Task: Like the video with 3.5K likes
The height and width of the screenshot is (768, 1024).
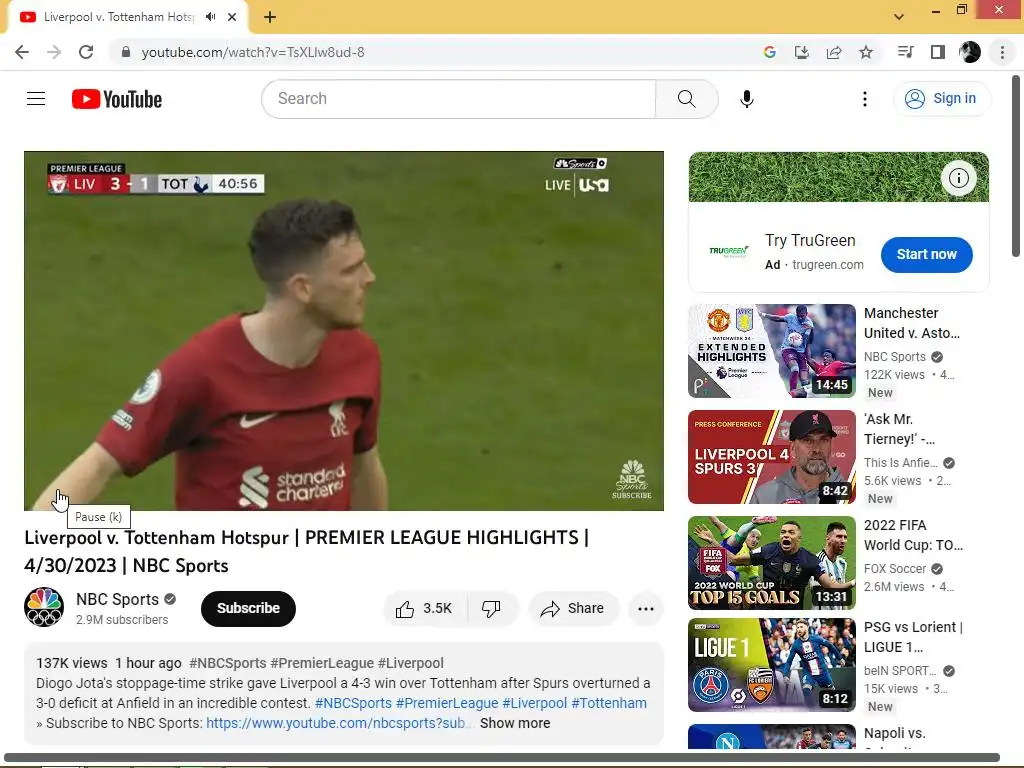Action: (424, 609)
